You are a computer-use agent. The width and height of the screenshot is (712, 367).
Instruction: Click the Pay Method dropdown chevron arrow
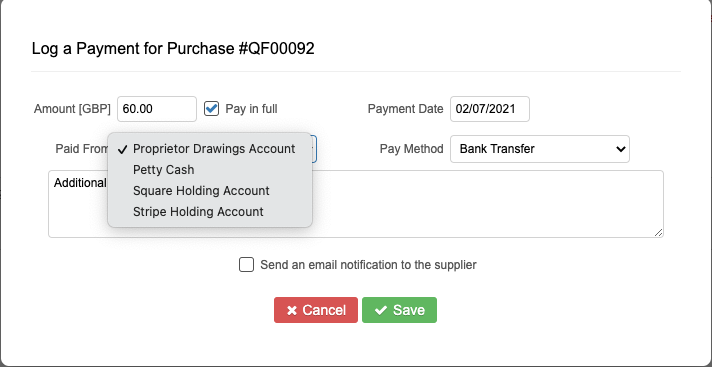620,149
